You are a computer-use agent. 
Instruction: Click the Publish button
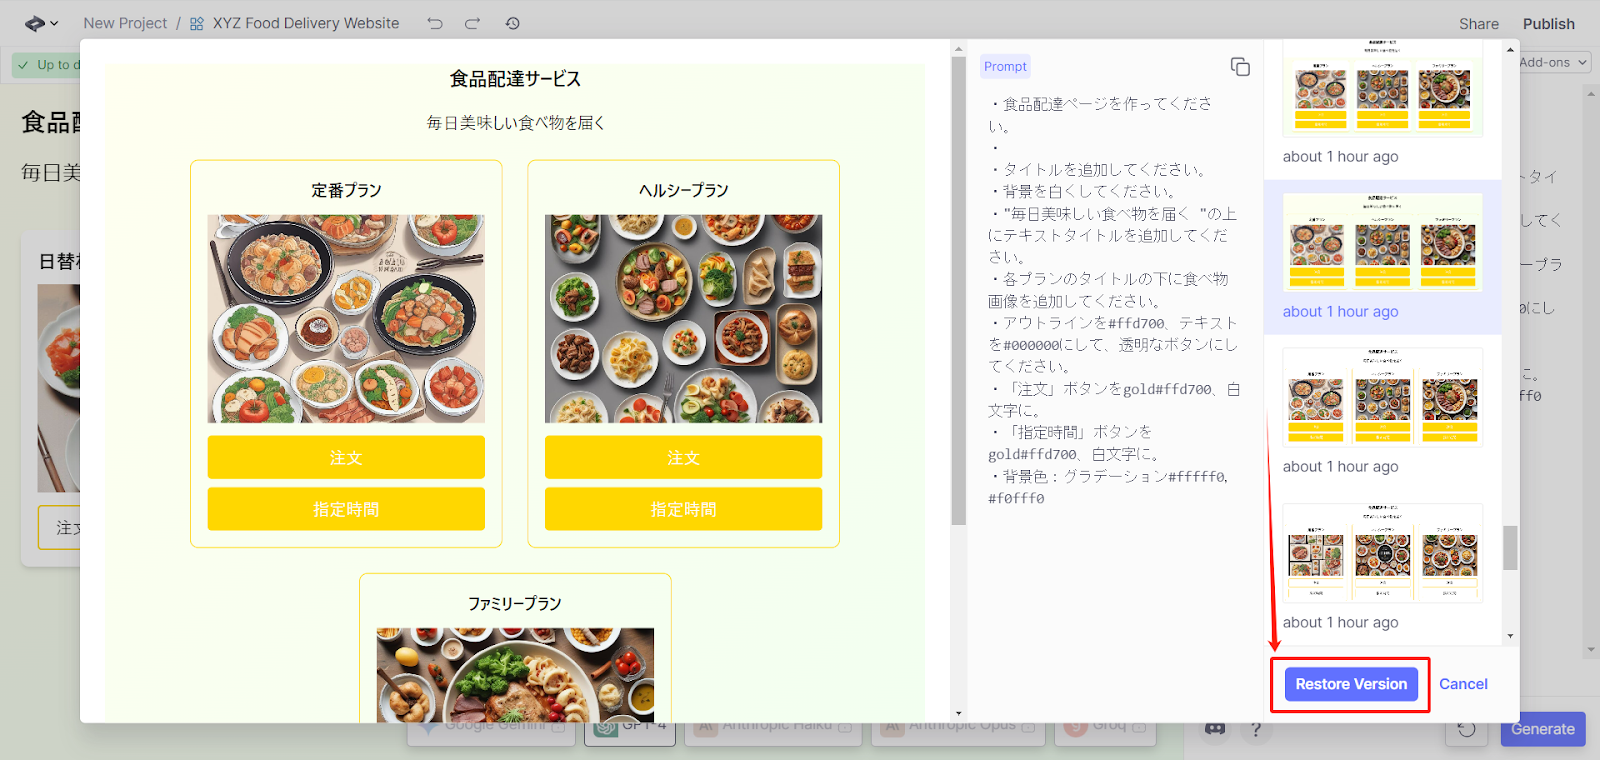(x=1548, y=24)
